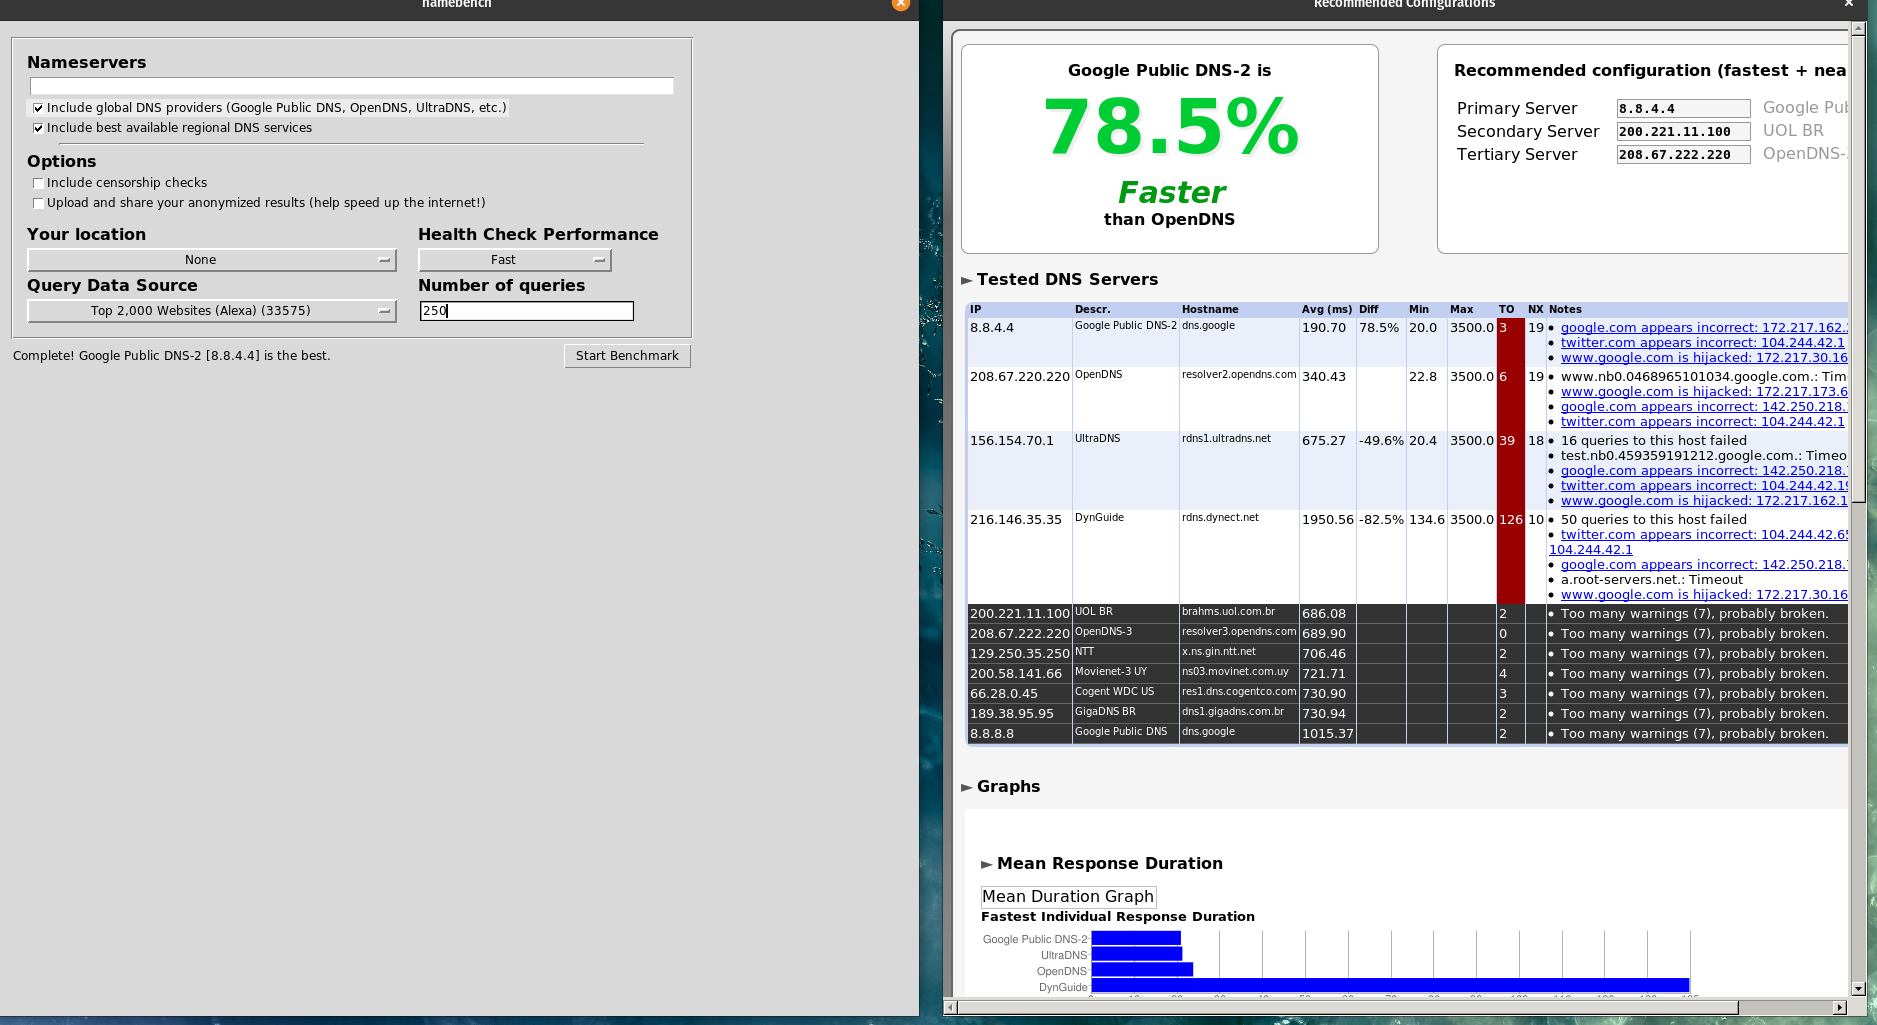Enable Include censorship checks

(38, 183)
